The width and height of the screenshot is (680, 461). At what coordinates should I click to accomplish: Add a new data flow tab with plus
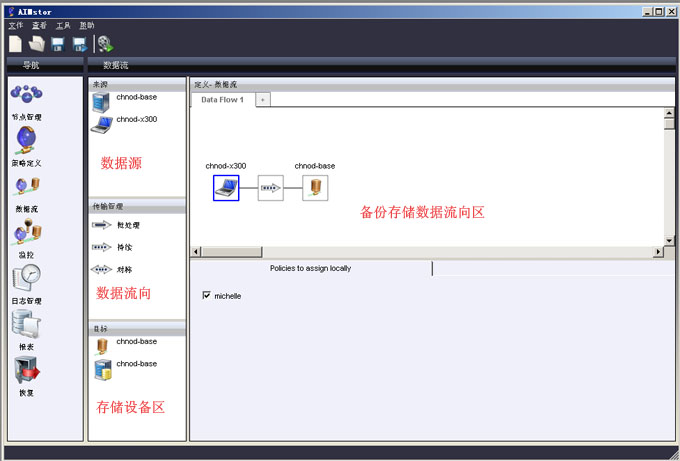pos(263,100)
